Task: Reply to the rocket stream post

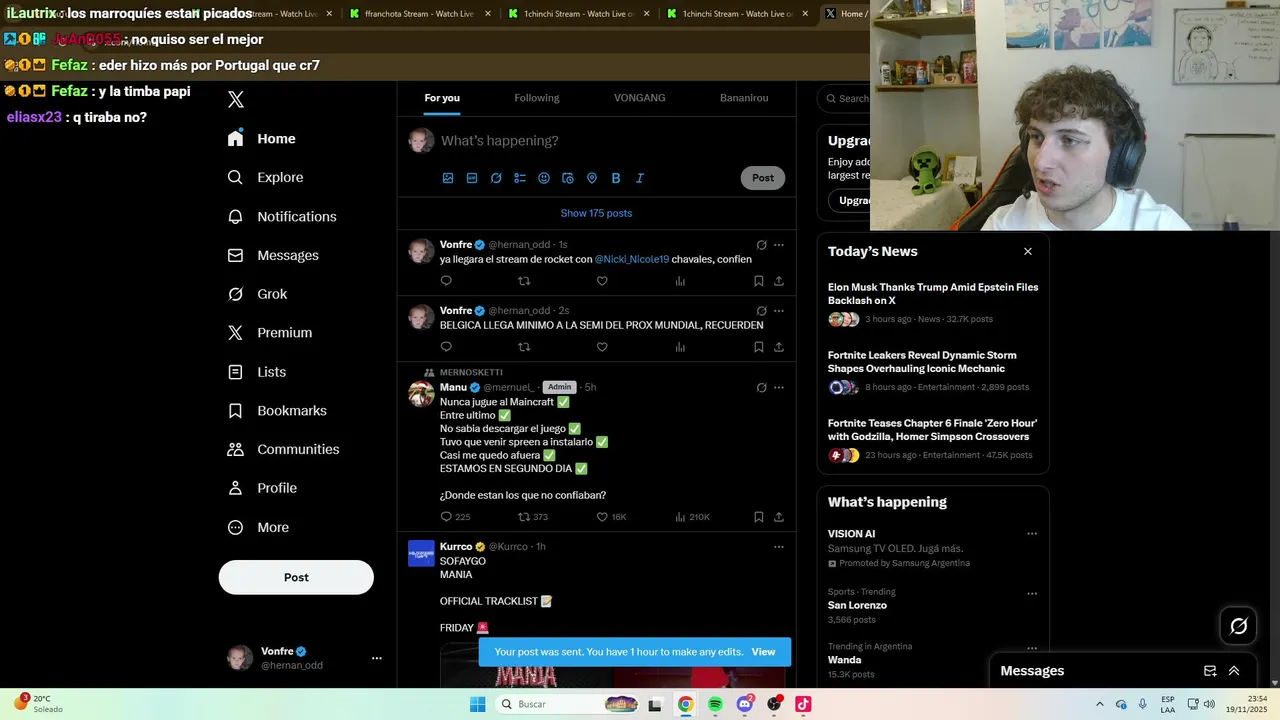Action: pyautogui.click(x=446, y=281)
